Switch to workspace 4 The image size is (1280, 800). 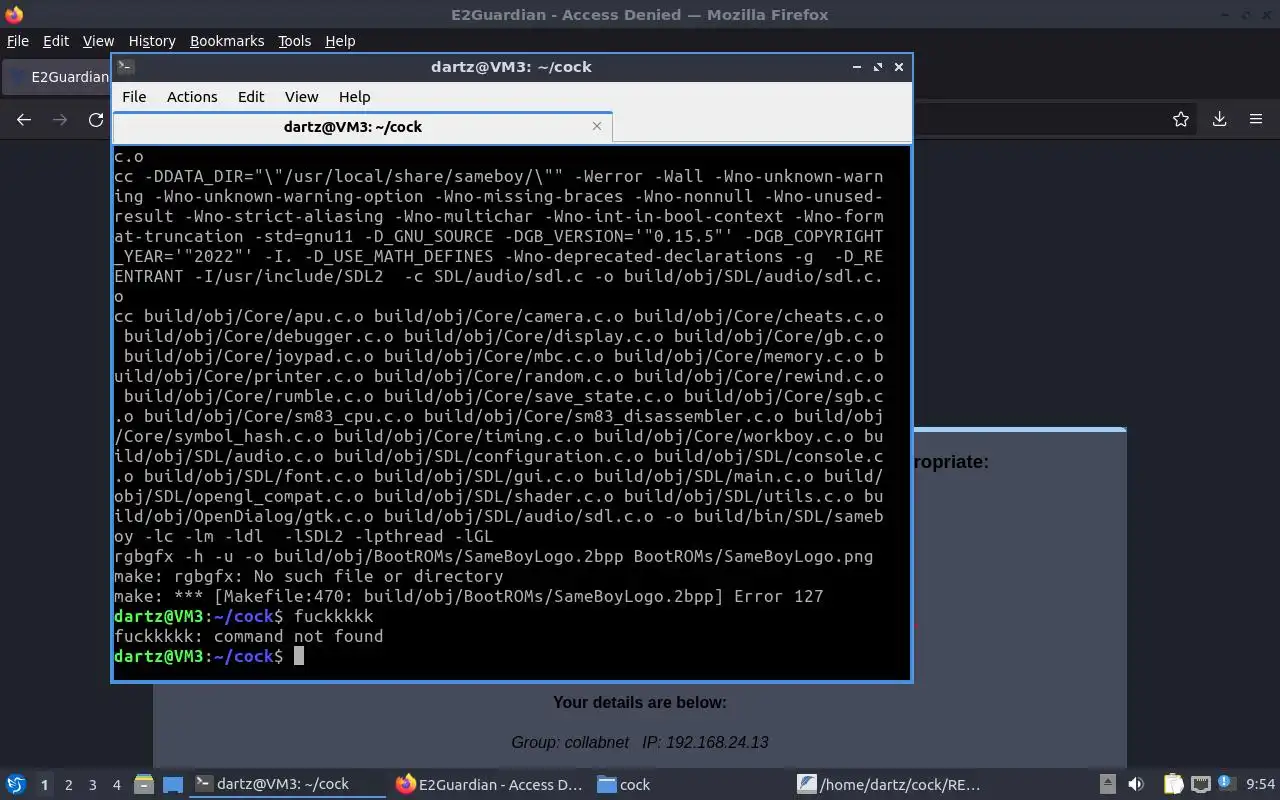[x=117, y=785]
